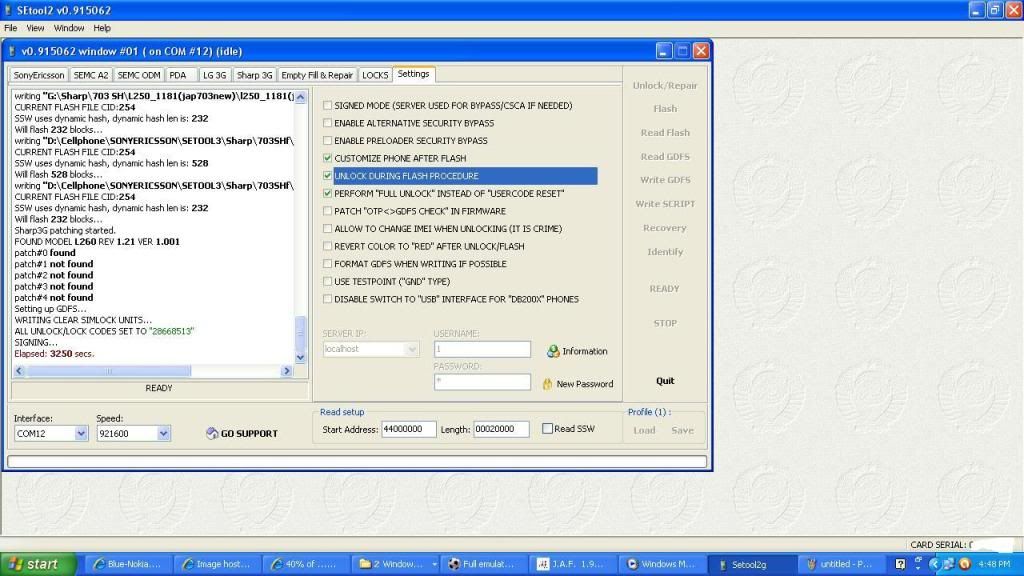Toggle the Read SSW checkbox
The width and height of the screenshot is (1024, 576).
click(547, 429)
